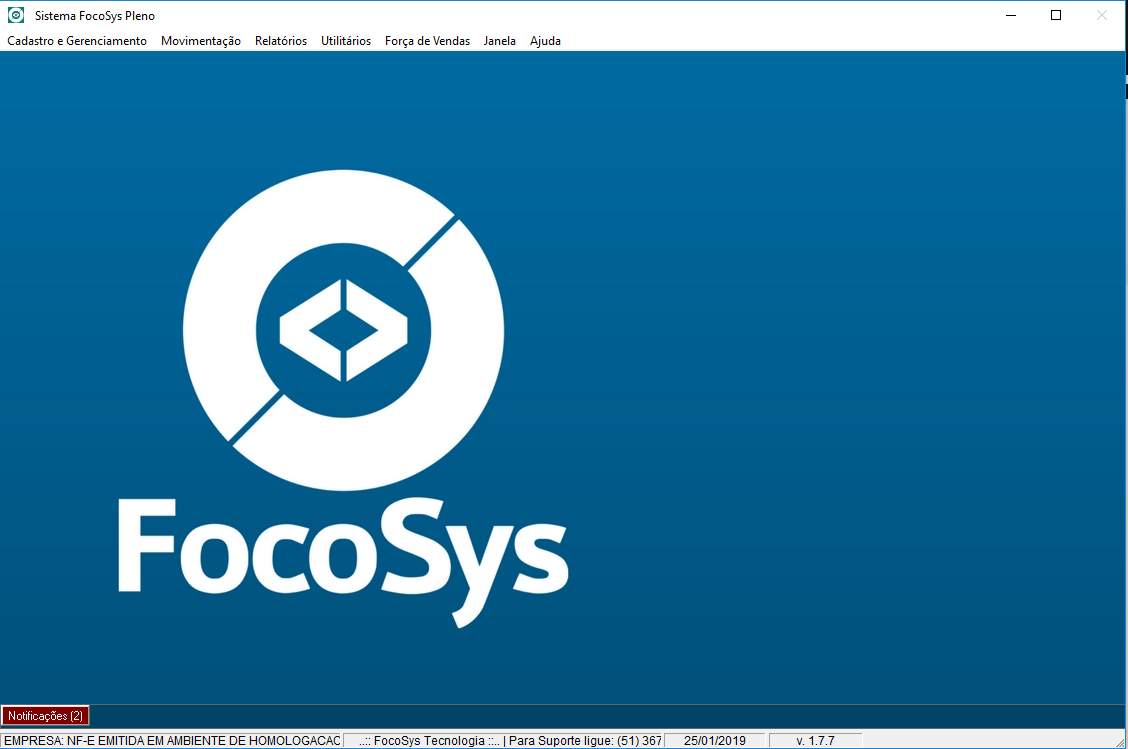Open the Relatórios menu
The image size is (1128, 749).
[281, 41]
